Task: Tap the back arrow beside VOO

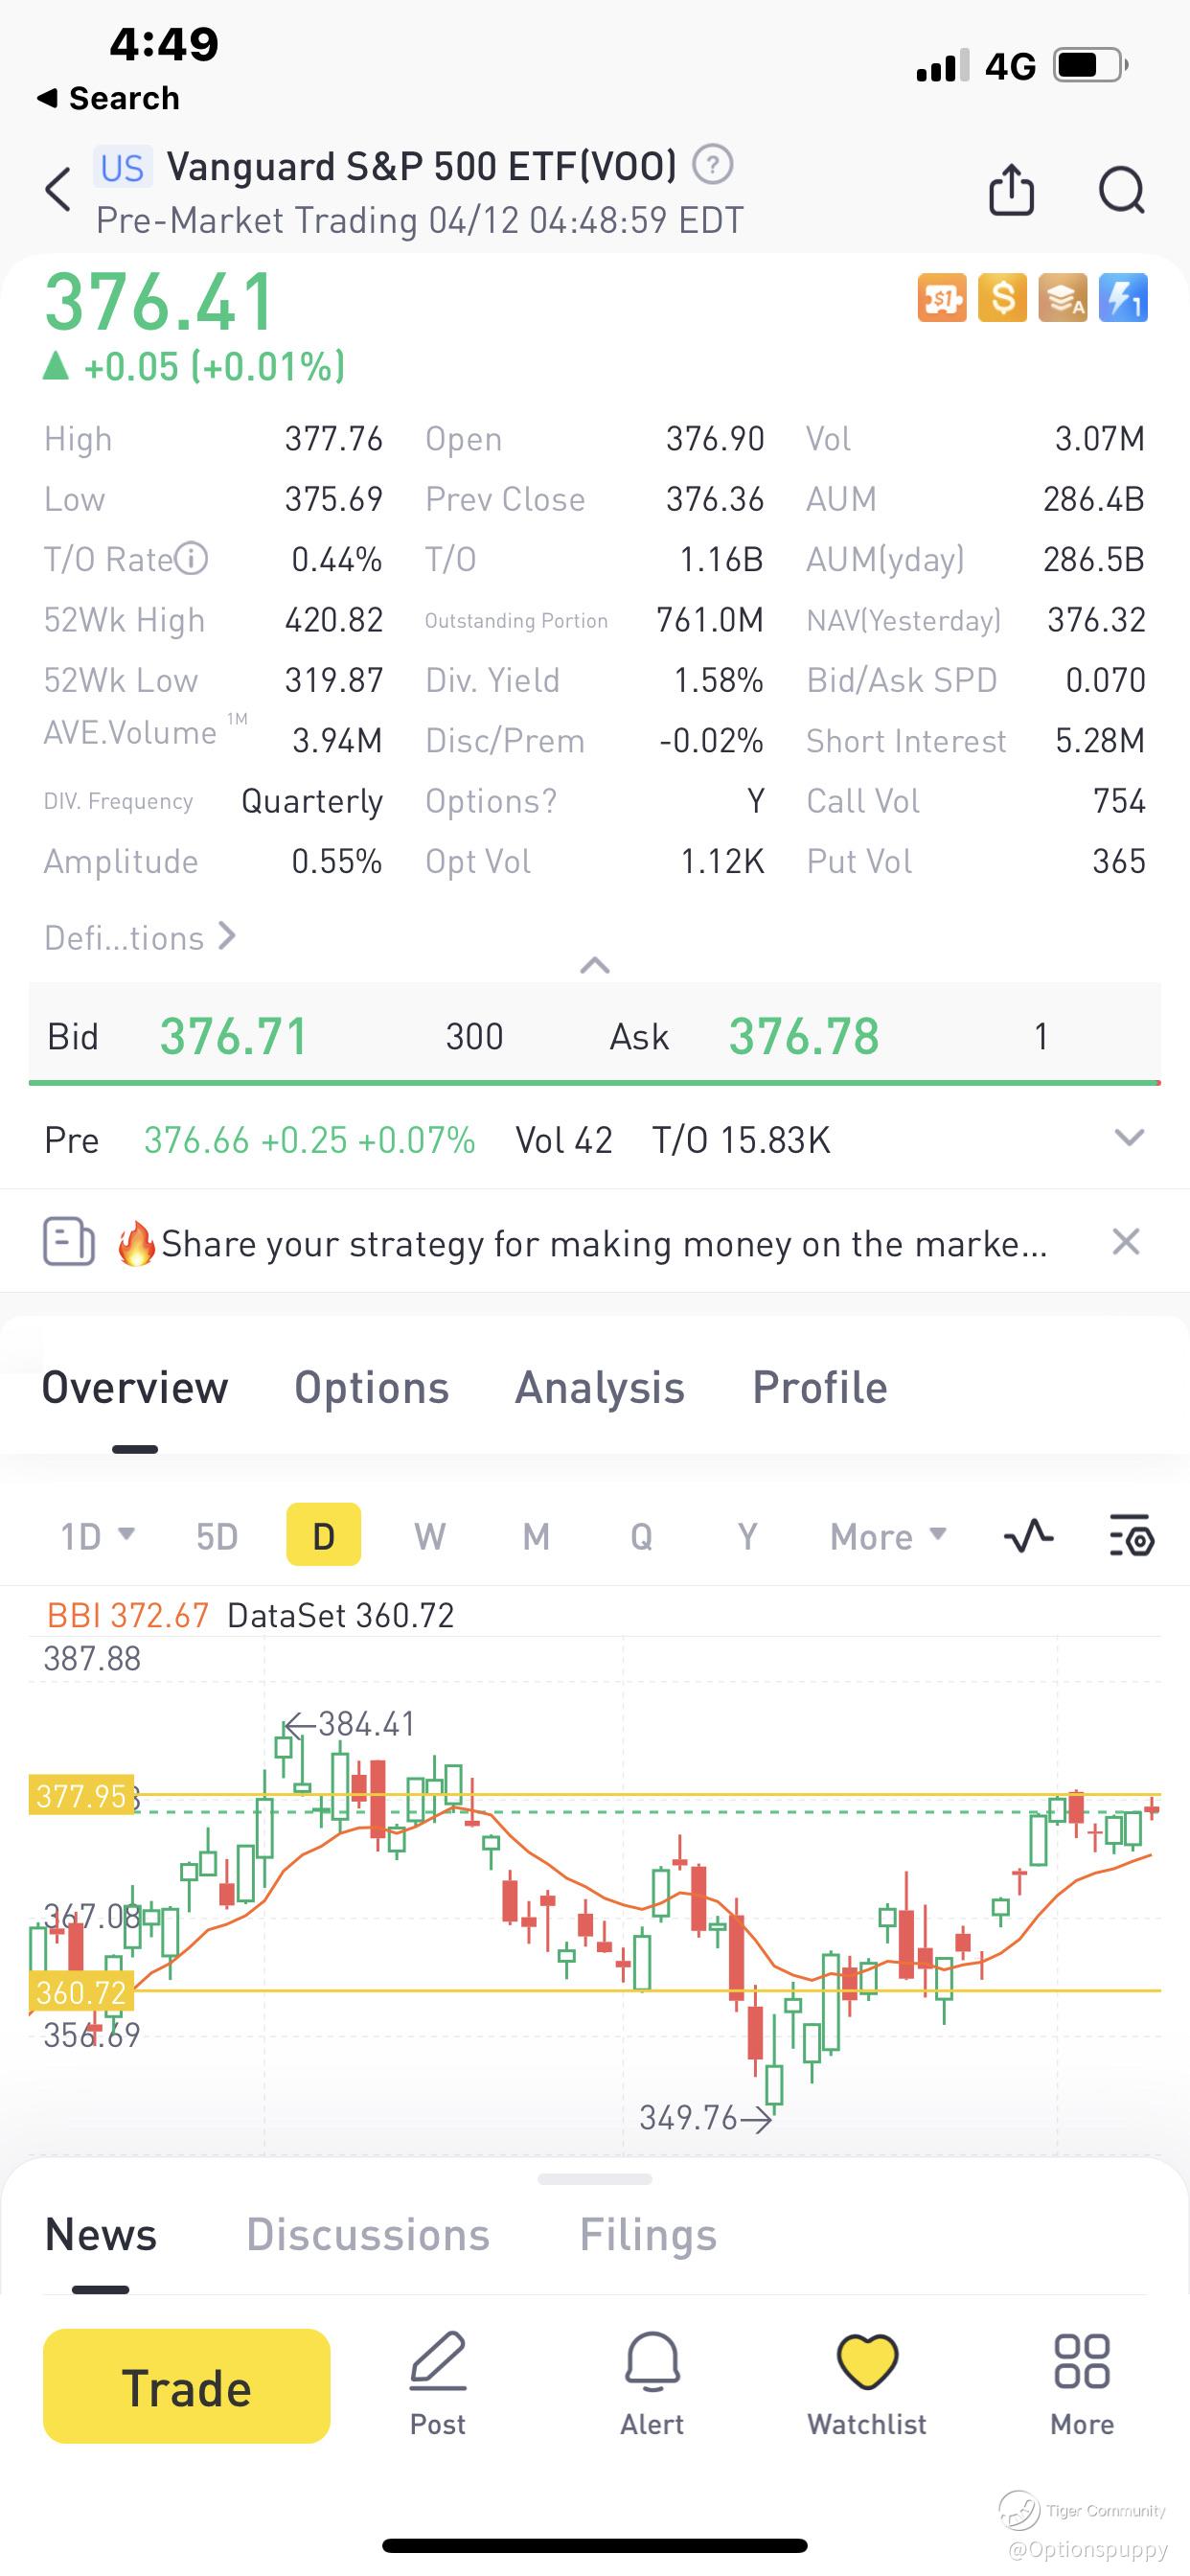Action: 59,189
